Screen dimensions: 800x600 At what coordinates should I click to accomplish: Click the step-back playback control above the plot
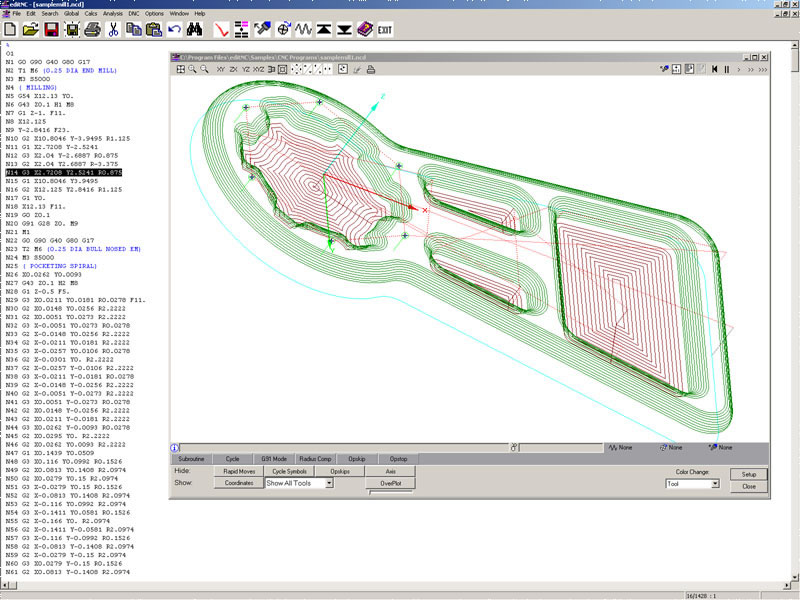715,69
